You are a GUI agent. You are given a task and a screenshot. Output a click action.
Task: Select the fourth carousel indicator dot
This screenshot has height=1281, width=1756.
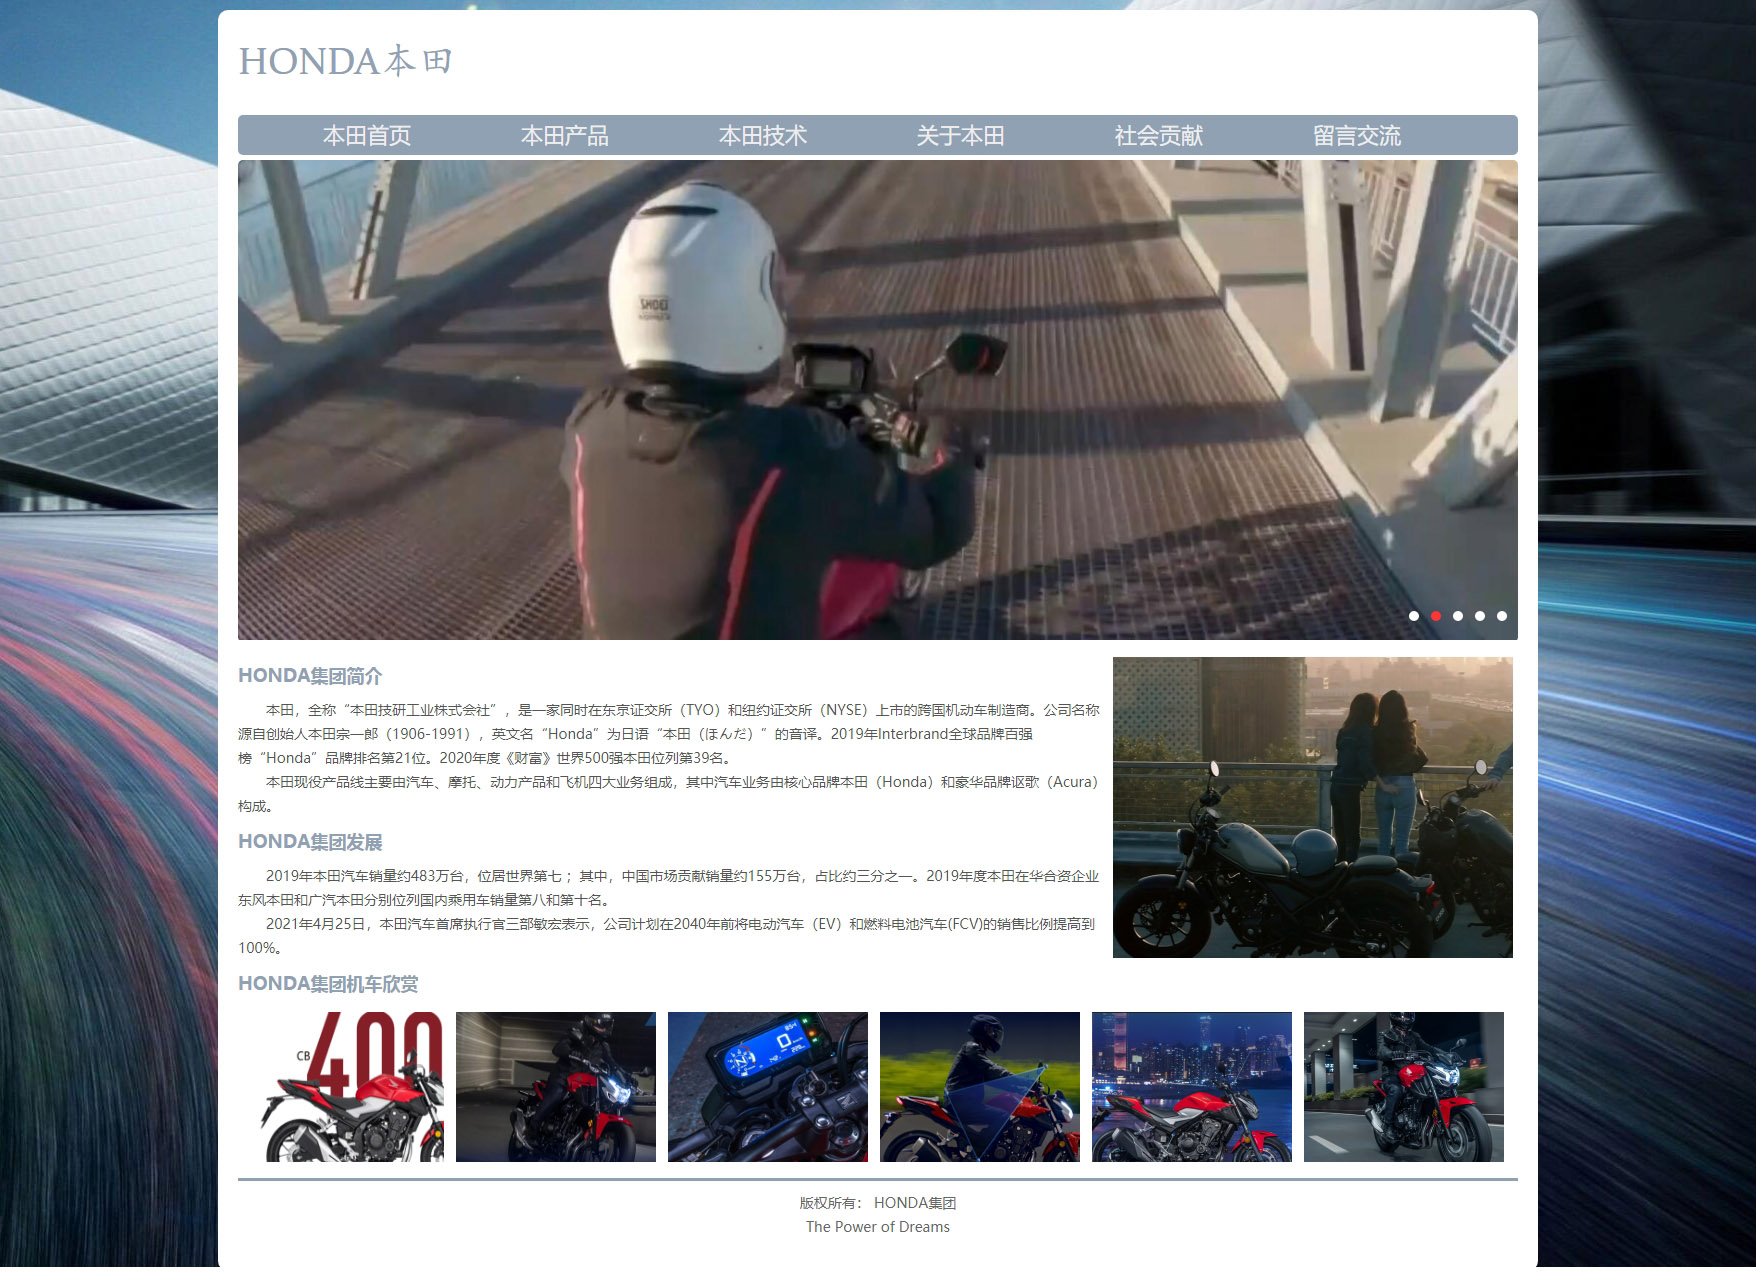(1480, 616)
